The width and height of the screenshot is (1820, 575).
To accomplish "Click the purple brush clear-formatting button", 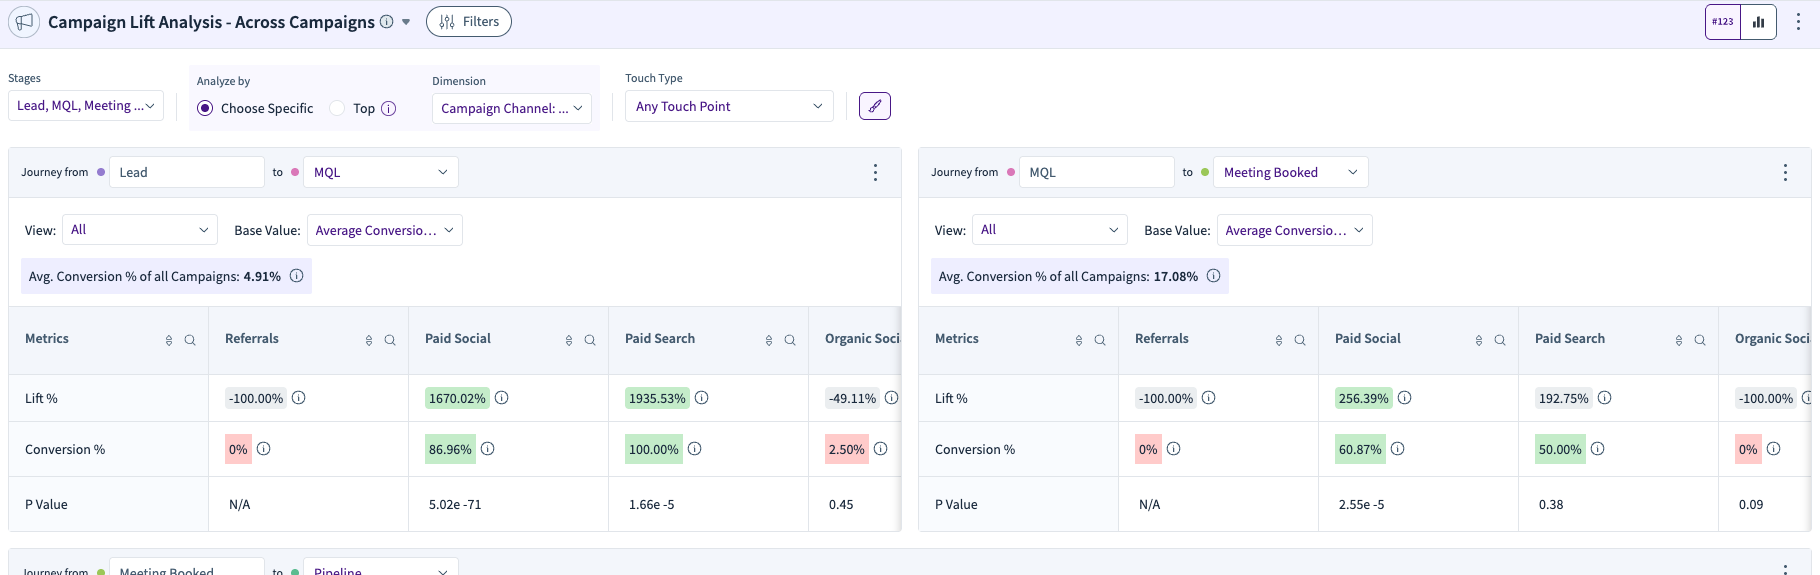I will pyautogui.click(x=875, y=106).
